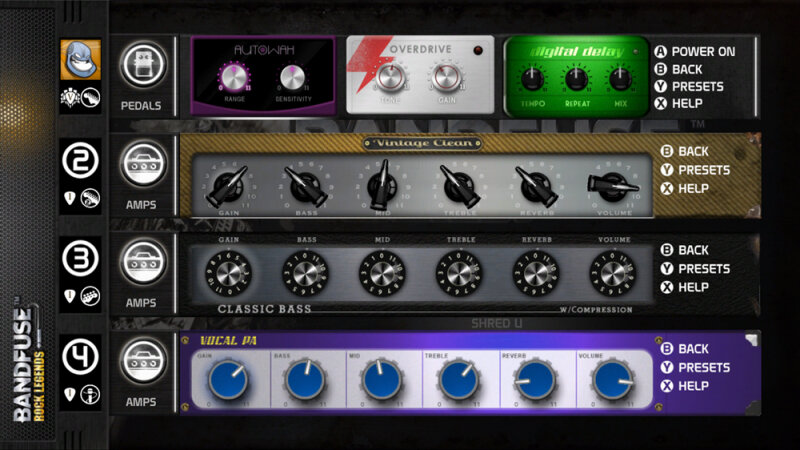
Task: Click the Vocal PA Reverb knob
Action: 535,380
